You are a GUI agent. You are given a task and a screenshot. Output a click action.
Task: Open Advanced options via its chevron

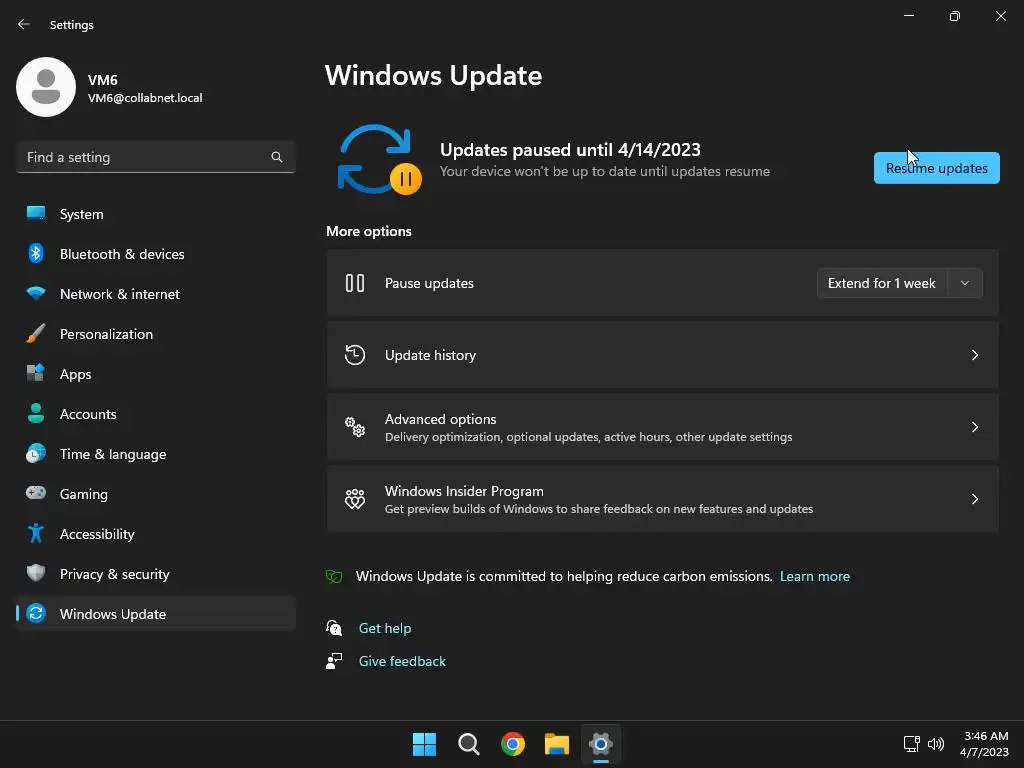[x=974, y=427]
